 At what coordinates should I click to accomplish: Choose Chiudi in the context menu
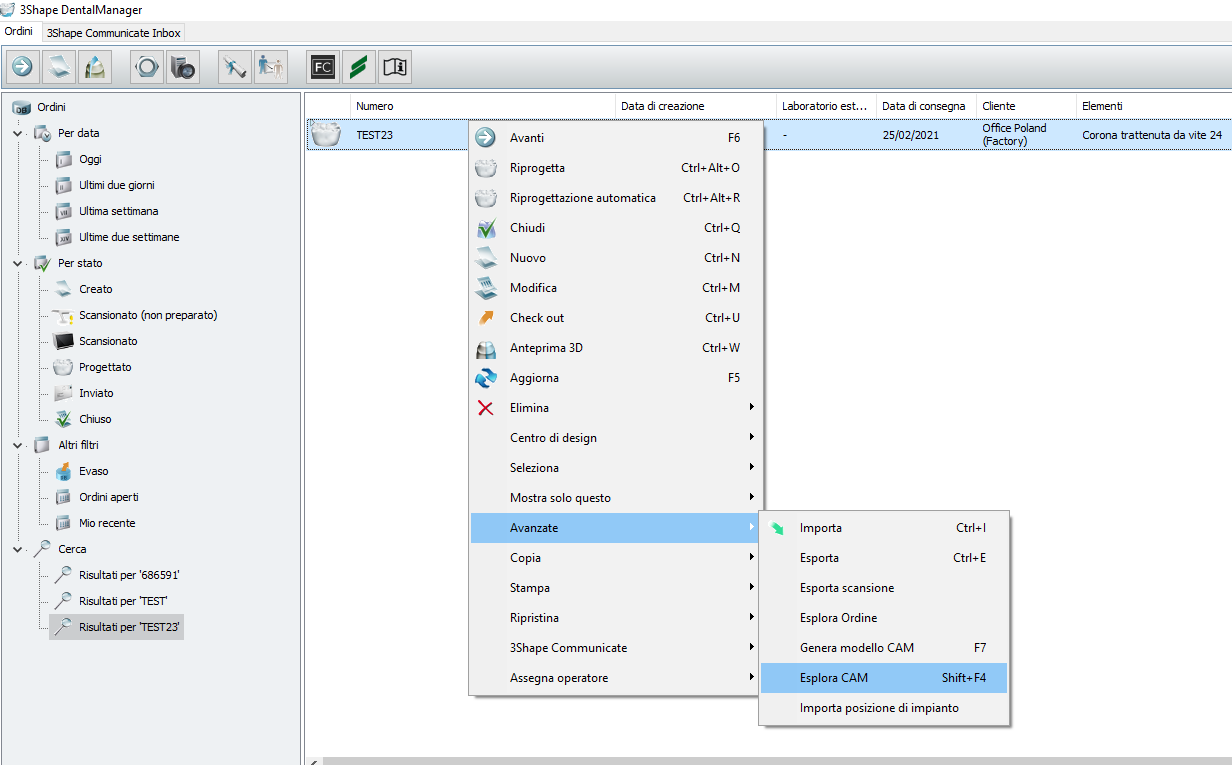(x=616, y=228)
